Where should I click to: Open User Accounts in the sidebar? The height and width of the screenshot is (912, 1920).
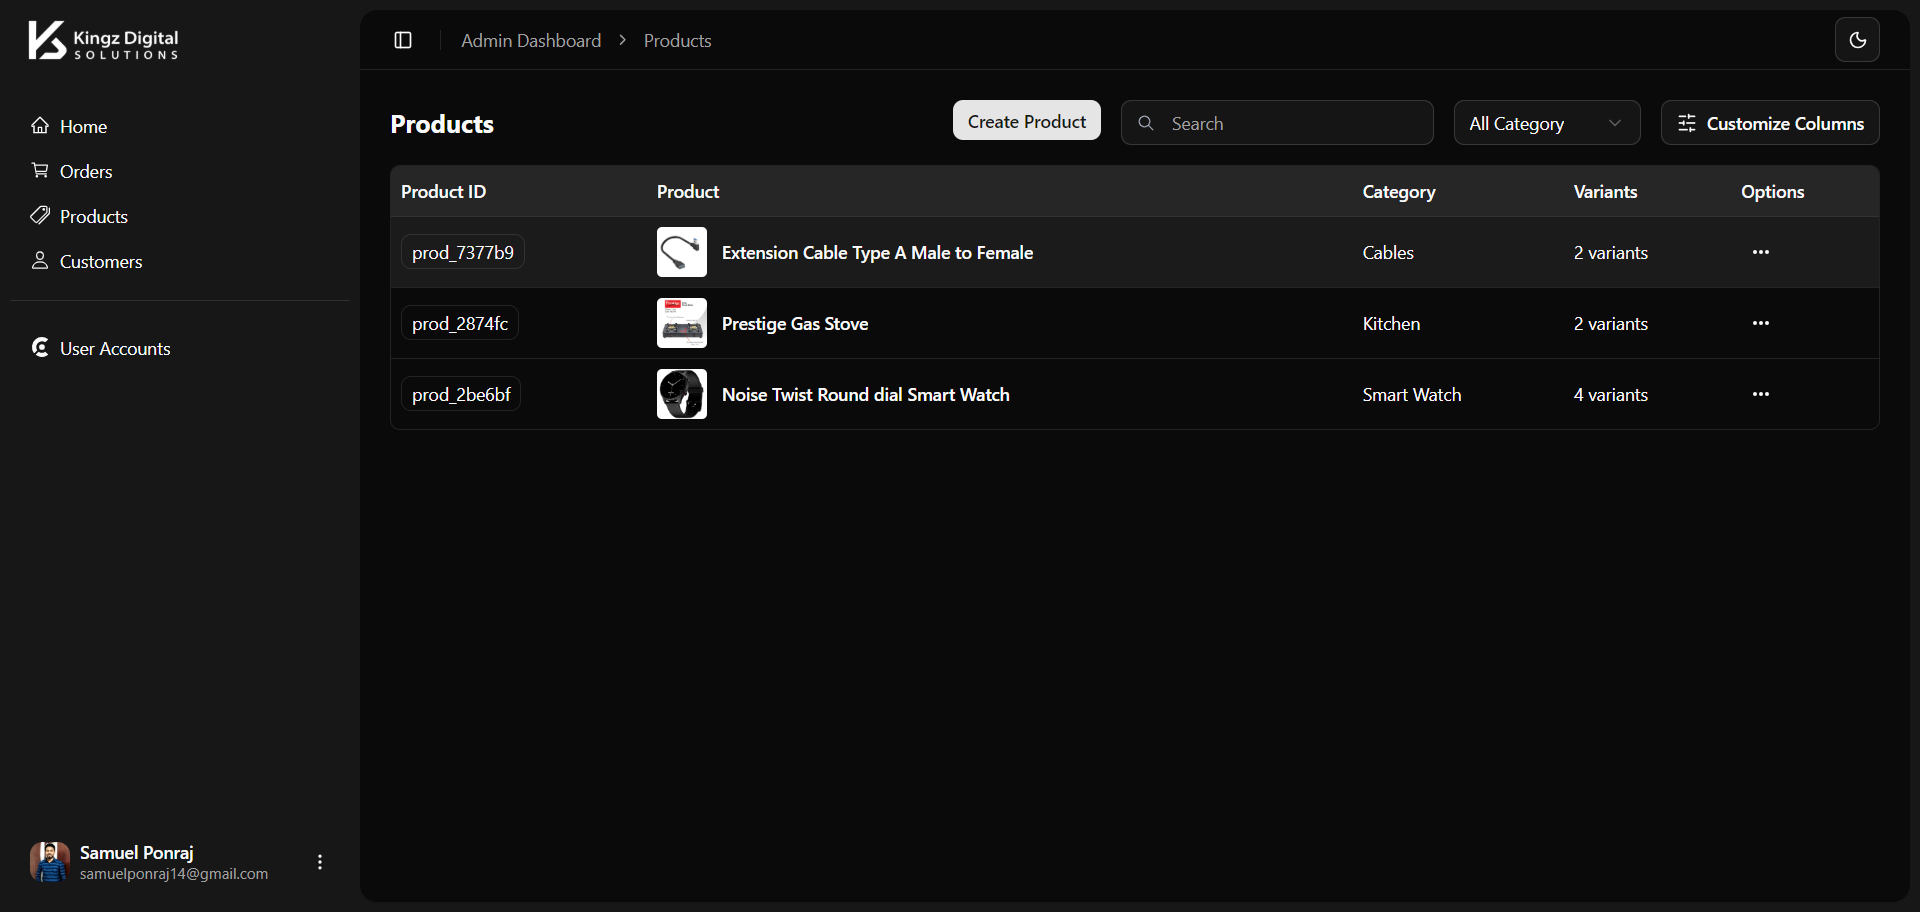tap(115, 349)
